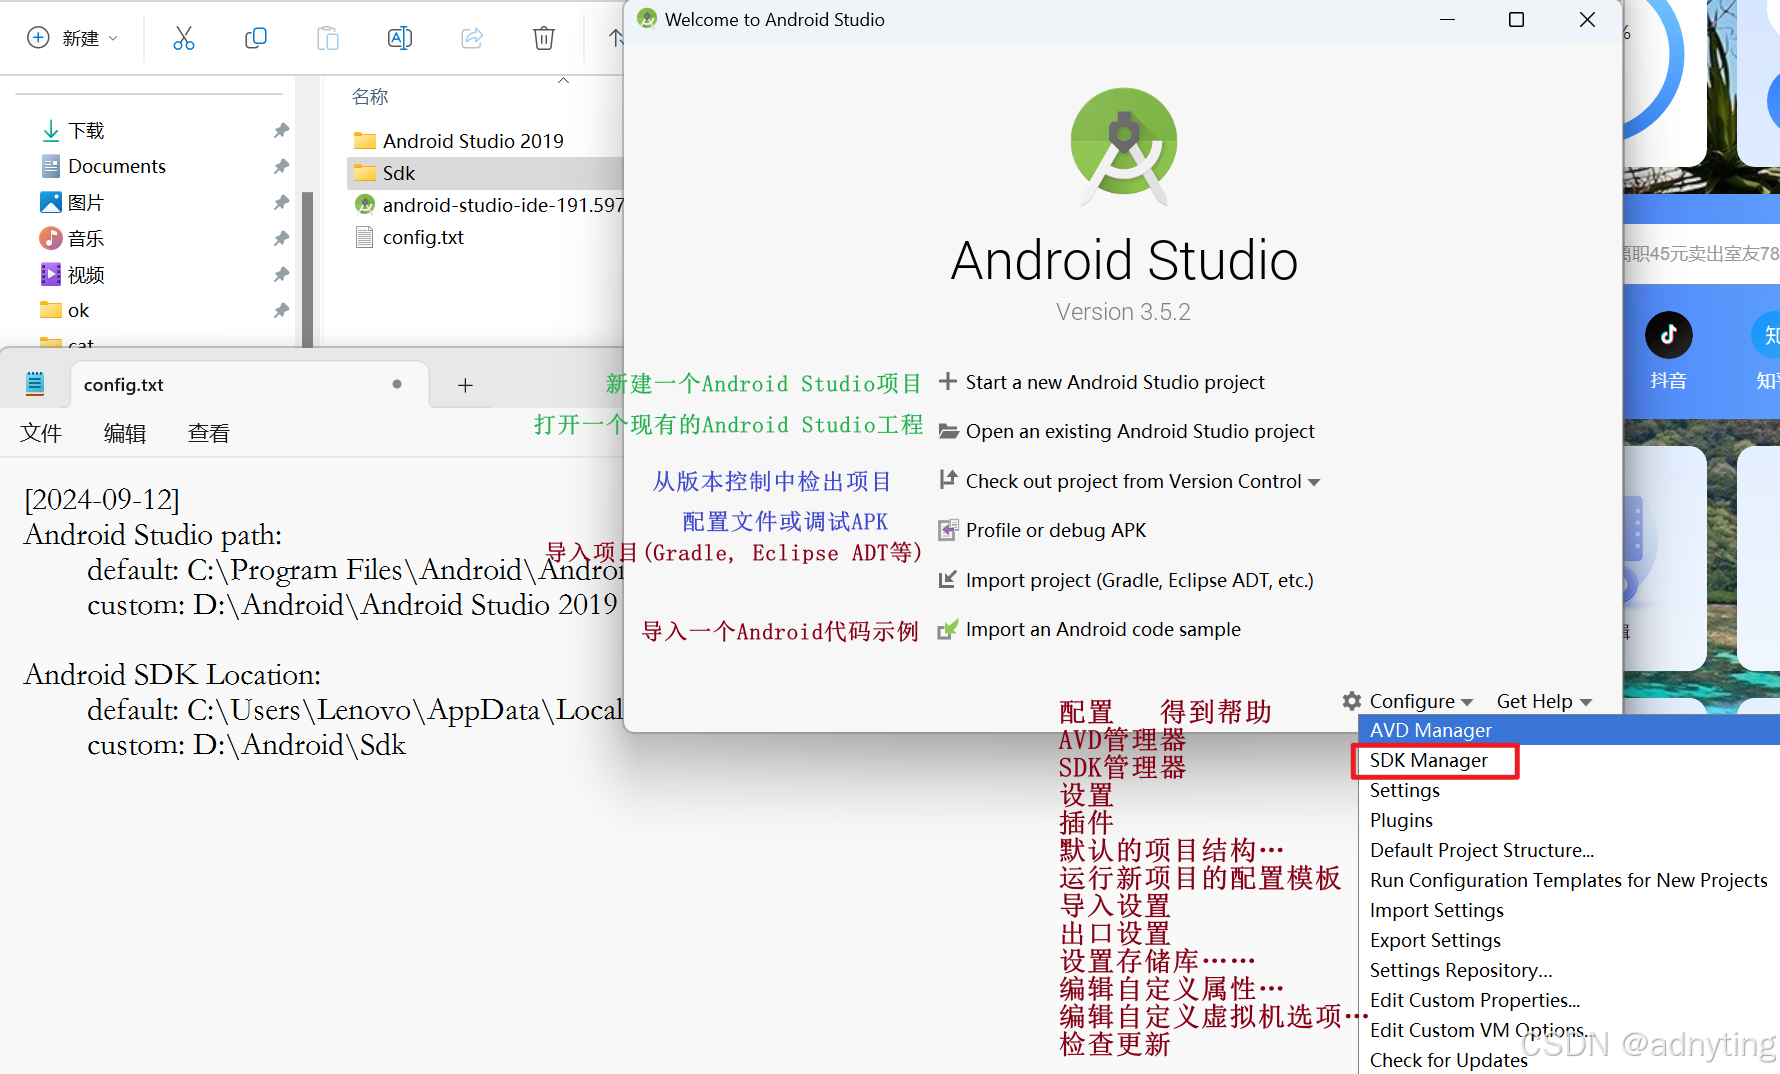Click the folder icon beside Open existing project
Image resolution: width=1780 pixels, height=1074 pixels.
pos(948,431)
